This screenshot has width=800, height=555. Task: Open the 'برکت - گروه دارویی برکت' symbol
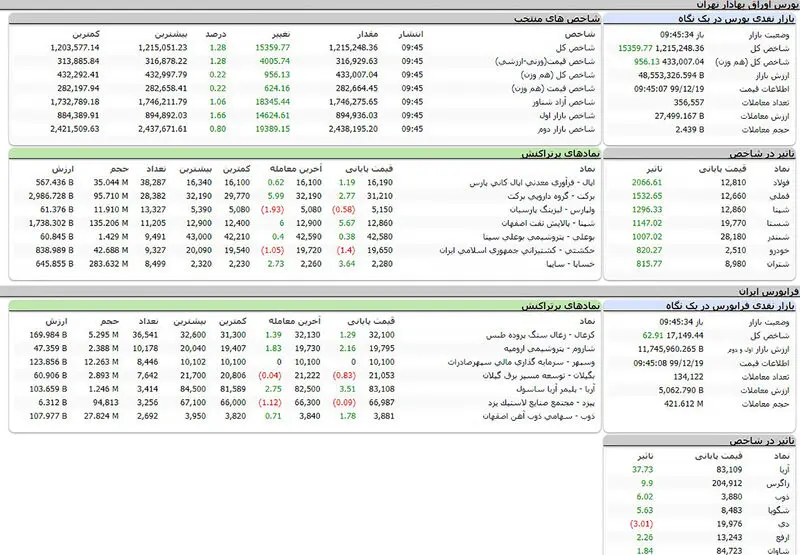pos(551,196)
